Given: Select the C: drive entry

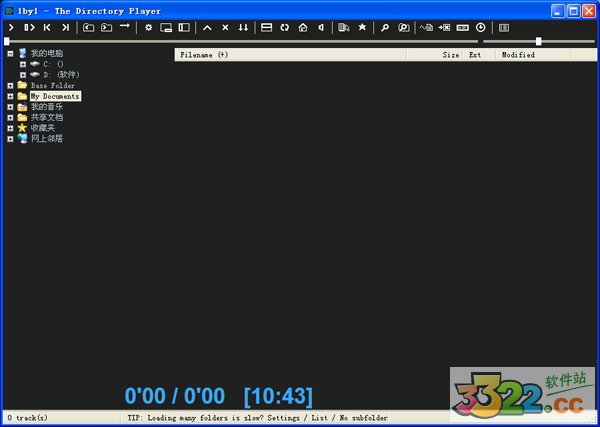Looking at the screenshot, I should (53, 64).
